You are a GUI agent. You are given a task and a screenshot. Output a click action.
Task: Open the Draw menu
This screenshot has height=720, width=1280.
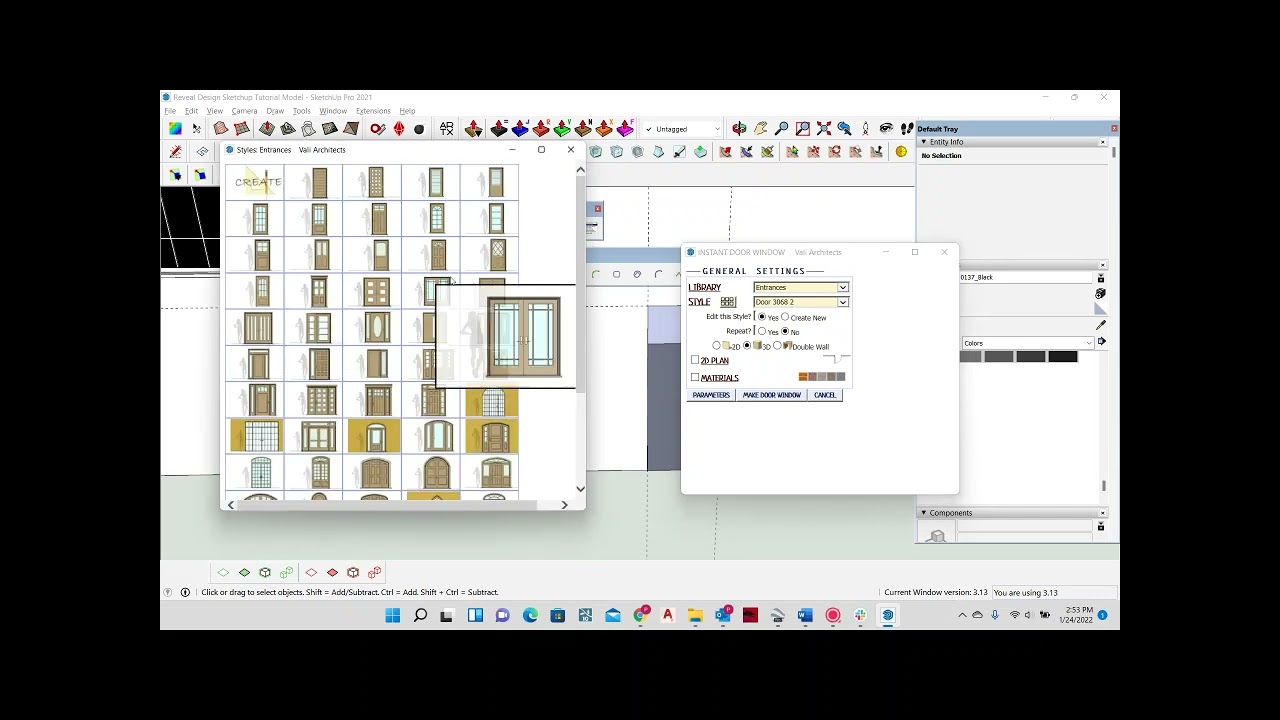[x=275, y=111]
